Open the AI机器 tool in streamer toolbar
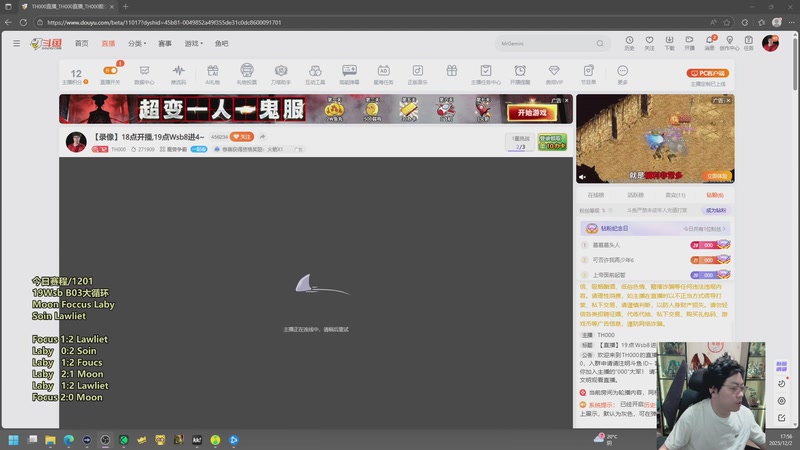 [212, 74]
